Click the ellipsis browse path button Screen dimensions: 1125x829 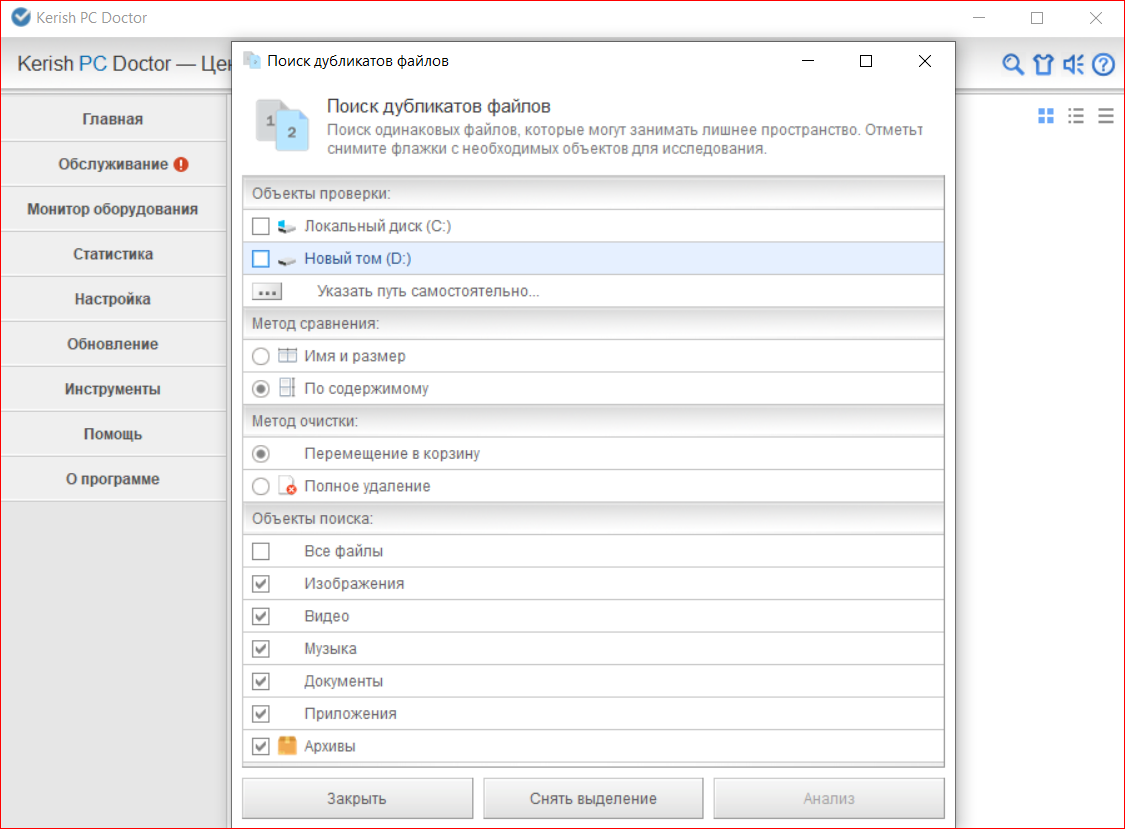point(268,291)
